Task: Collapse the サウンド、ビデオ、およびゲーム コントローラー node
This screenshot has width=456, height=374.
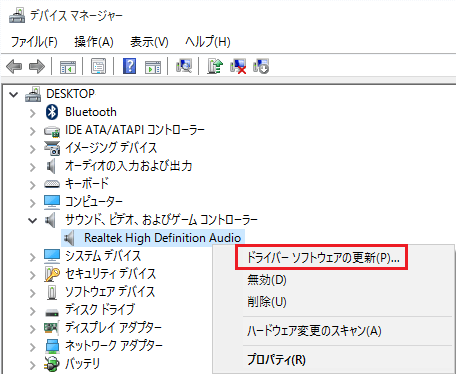Action: tap(33, 220)
